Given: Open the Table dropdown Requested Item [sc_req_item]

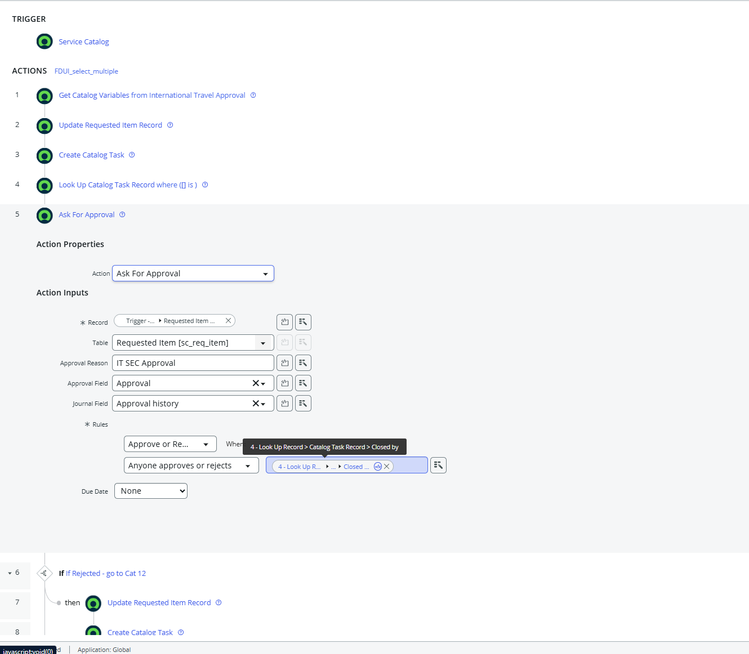Looking at the screenshot, I should click(193, 343).
